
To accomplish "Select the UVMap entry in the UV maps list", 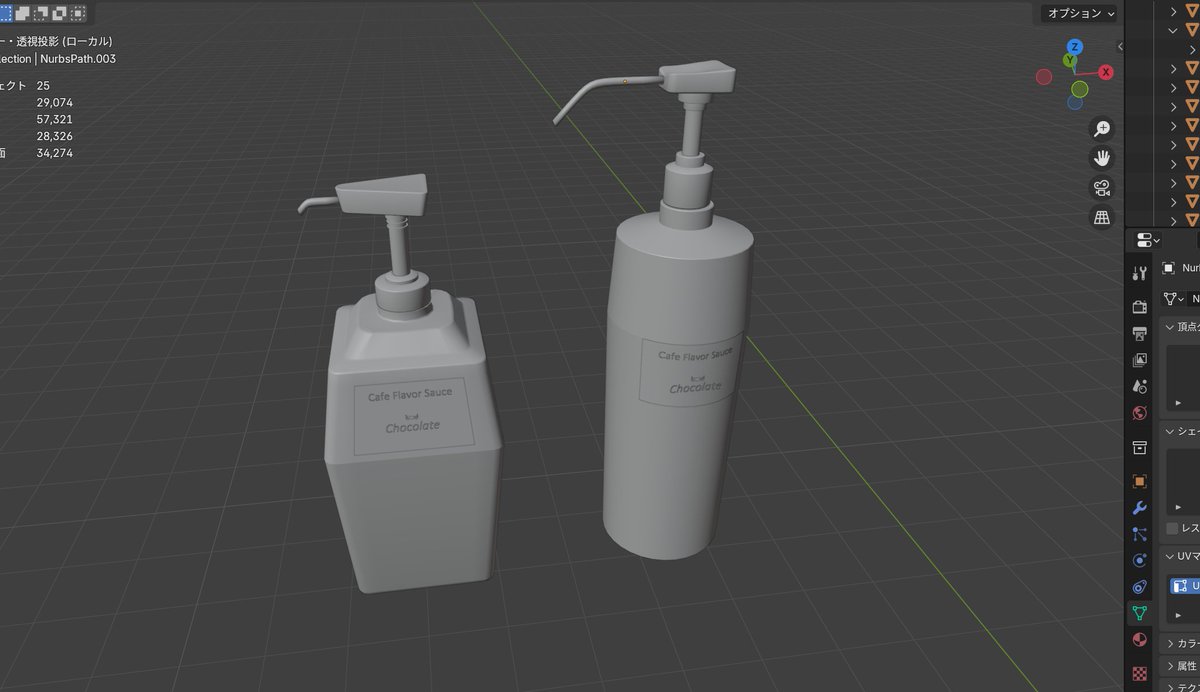I will (1185, 585).
